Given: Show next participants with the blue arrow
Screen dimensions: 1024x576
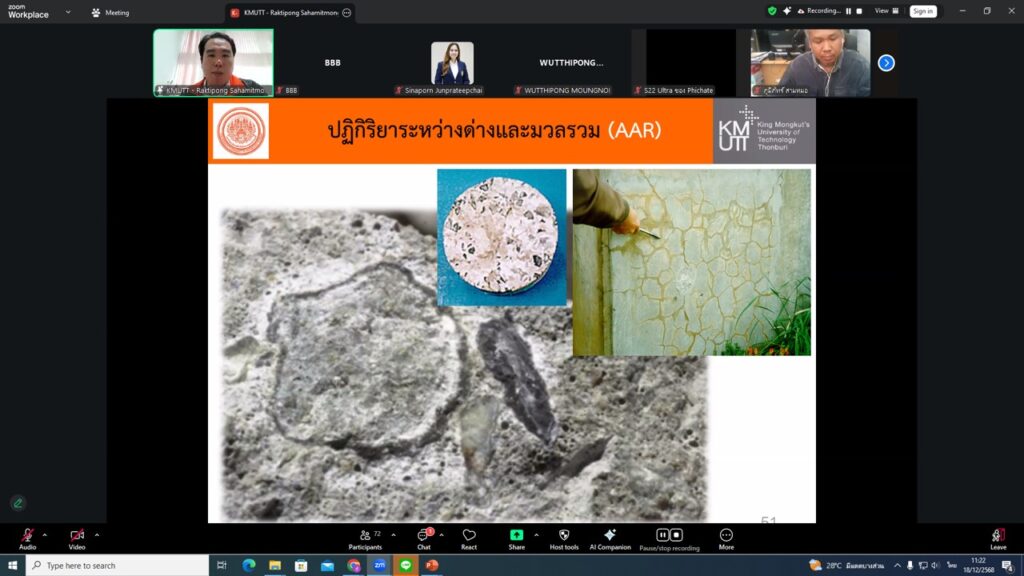Looking at the screenshot, I should pos(886,63).
